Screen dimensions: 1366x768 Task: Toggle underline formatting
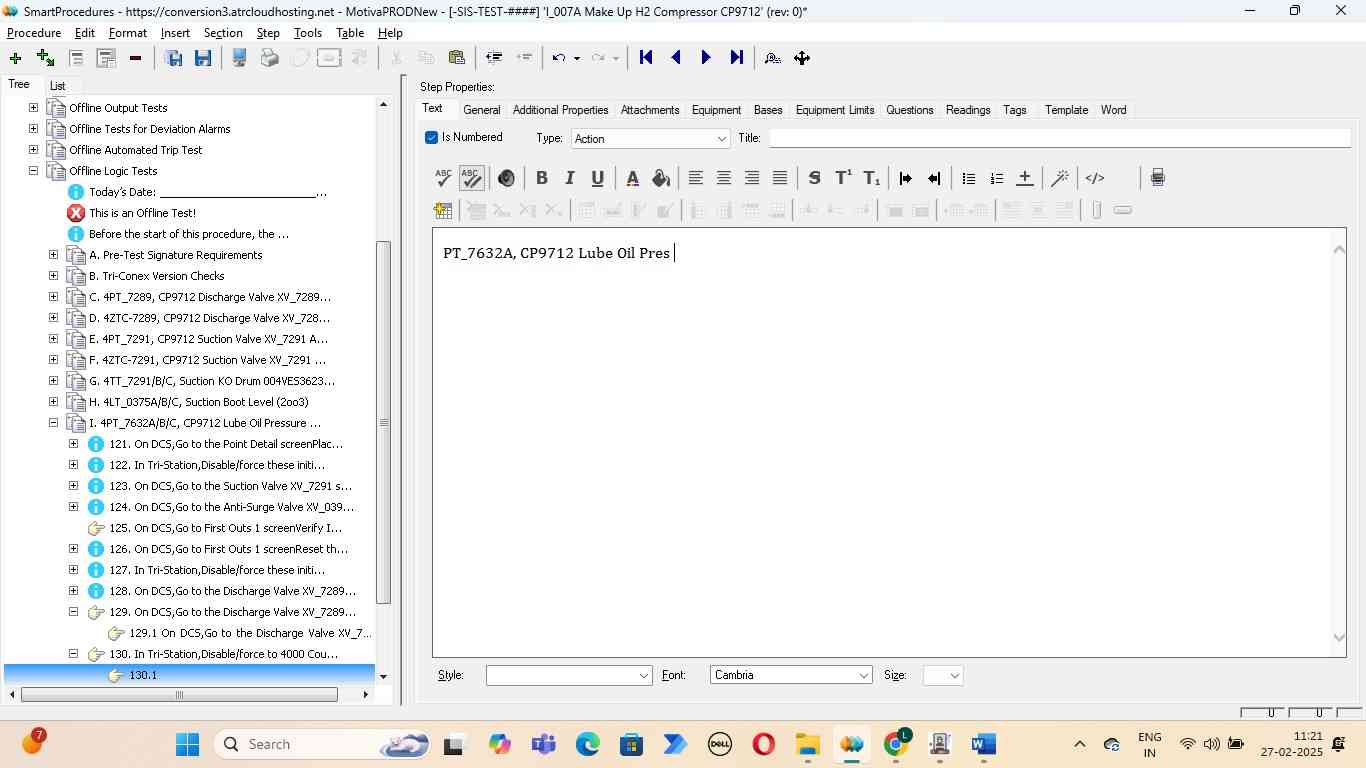597,178
